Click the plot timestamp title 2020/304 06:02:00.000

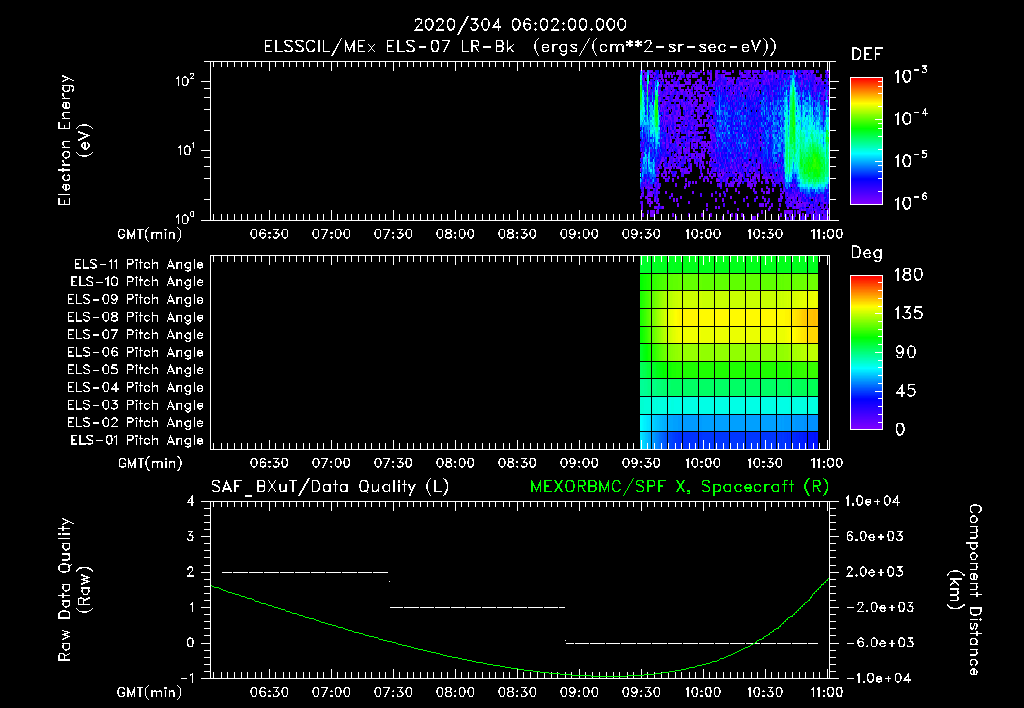520,25
